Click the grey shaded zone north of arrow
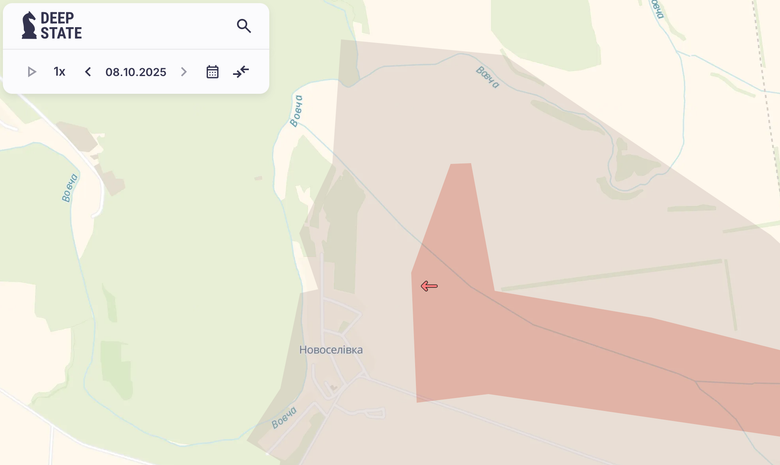This screenshot has height=465, width=780. (x=497, y=124)
